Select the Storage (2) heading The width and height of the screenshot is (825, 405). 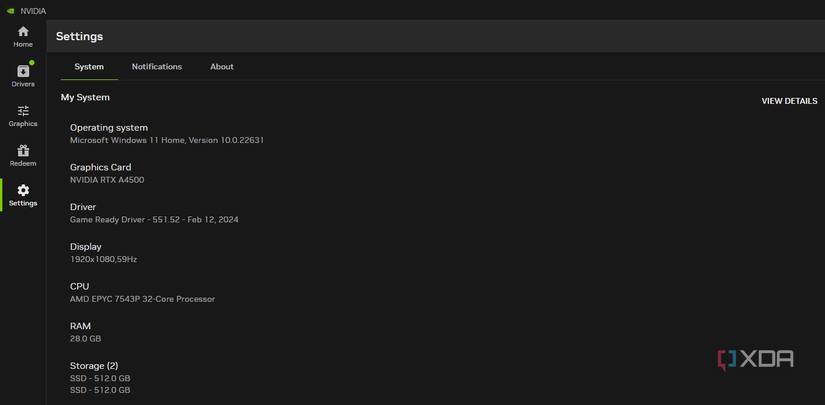click(94, 366)
